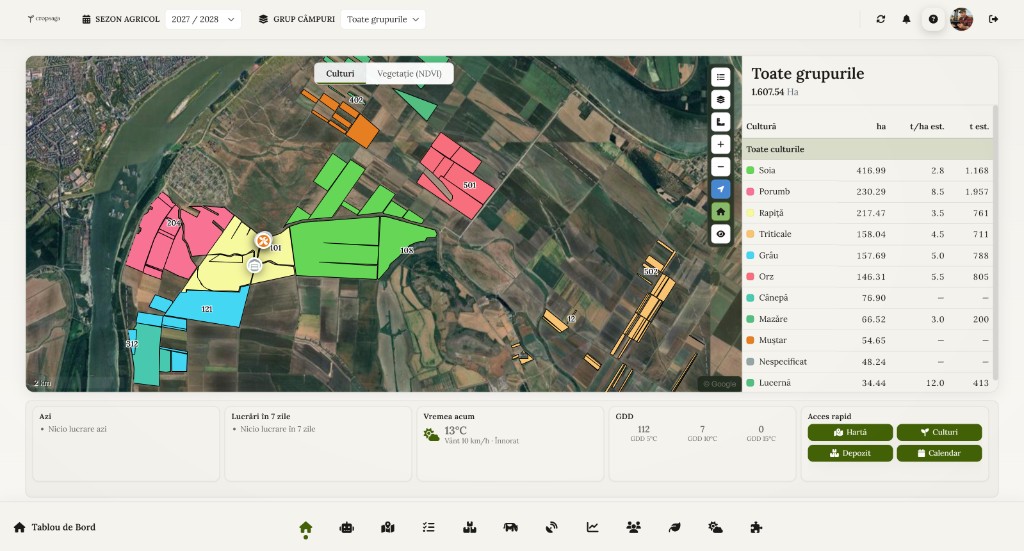This screenshot has width=1024, height=551.
Task: Click the Cultură column header
Action: (761, 127)
